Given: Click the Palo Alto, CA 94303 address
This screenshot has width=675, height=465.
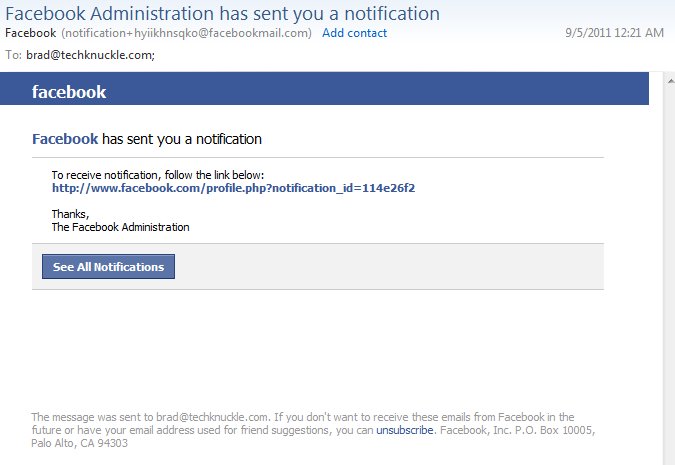Looking at the screenshot, I should (x=79, y=443).
